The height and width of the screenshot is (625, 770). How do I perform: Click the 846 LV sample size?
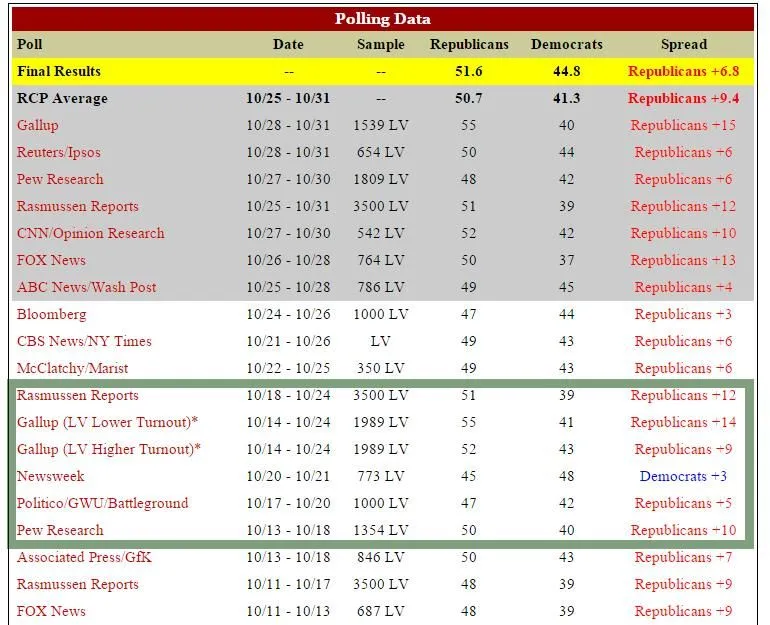381,557
